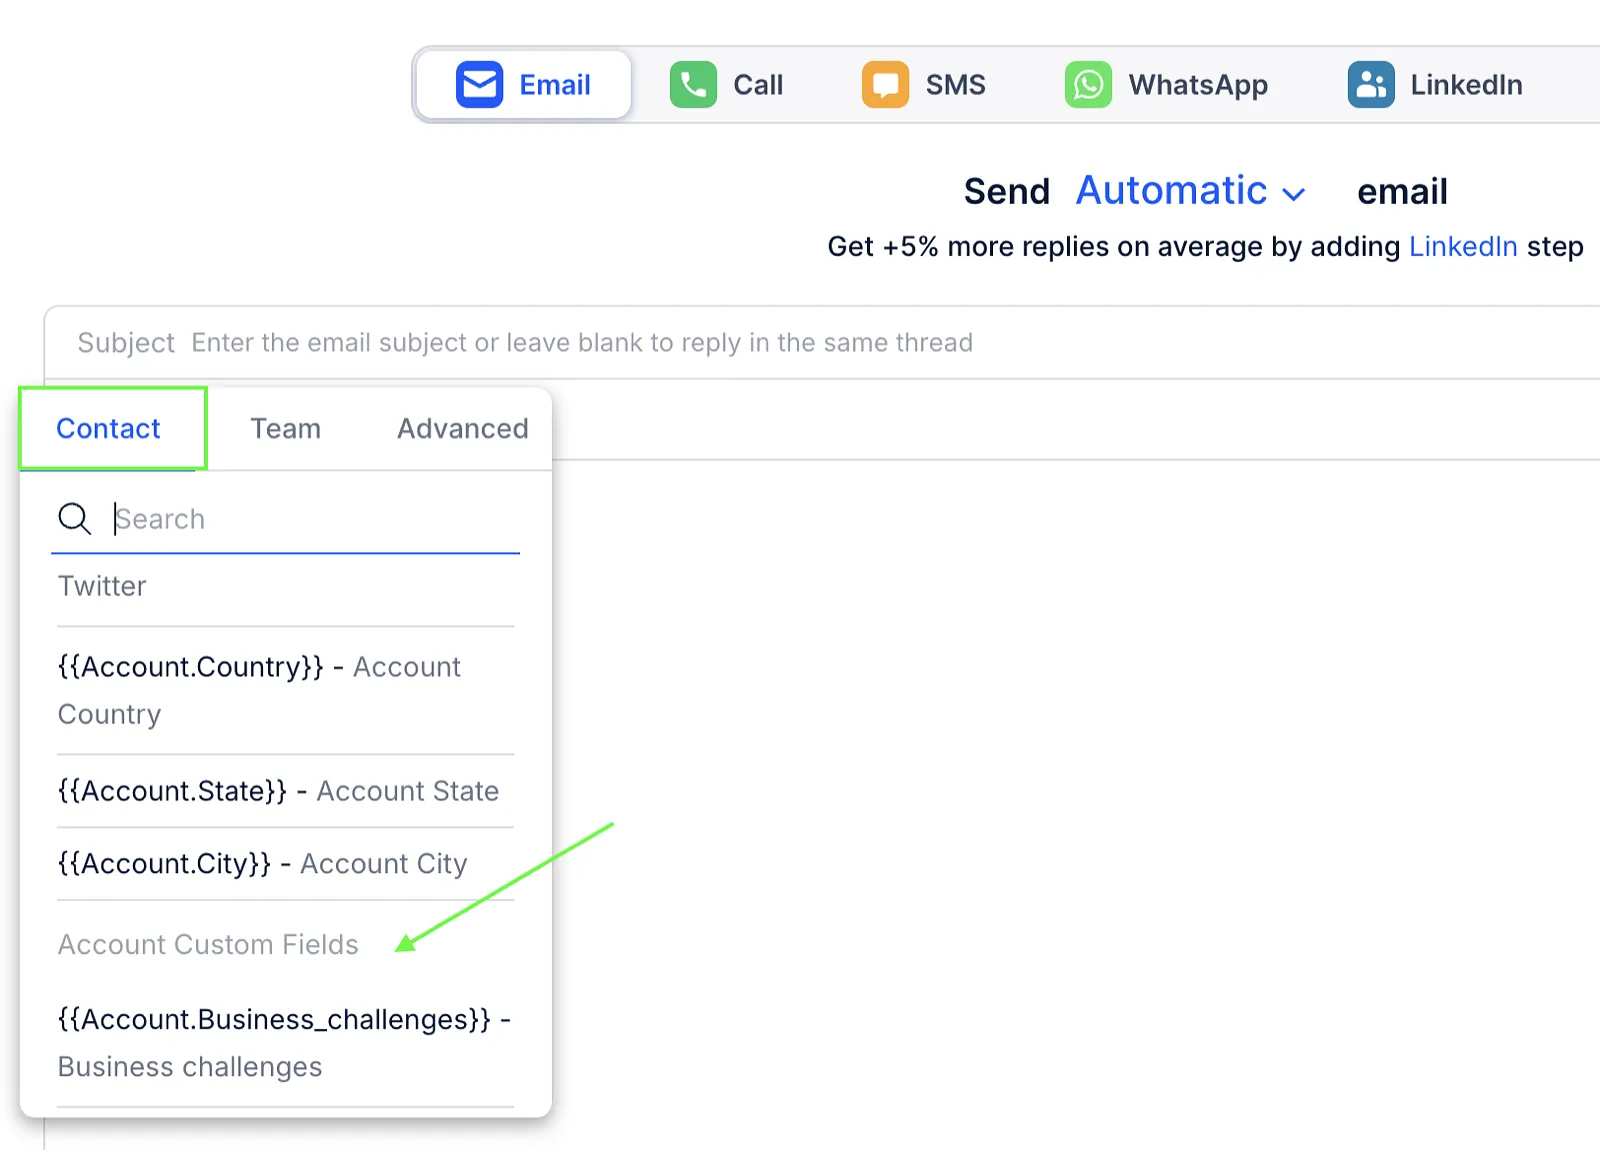Open the Automatic send mode dropdown
The image size is (1600, 1150).
(1190, 190)
